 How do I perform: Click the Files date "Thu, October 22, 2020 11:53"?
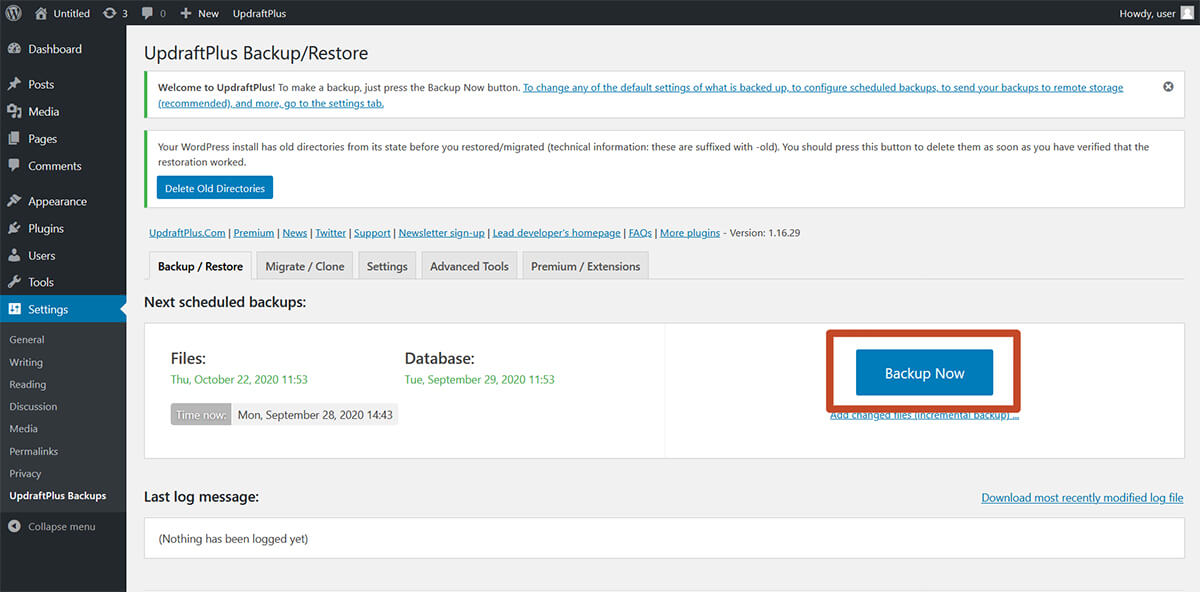[239, 380]
